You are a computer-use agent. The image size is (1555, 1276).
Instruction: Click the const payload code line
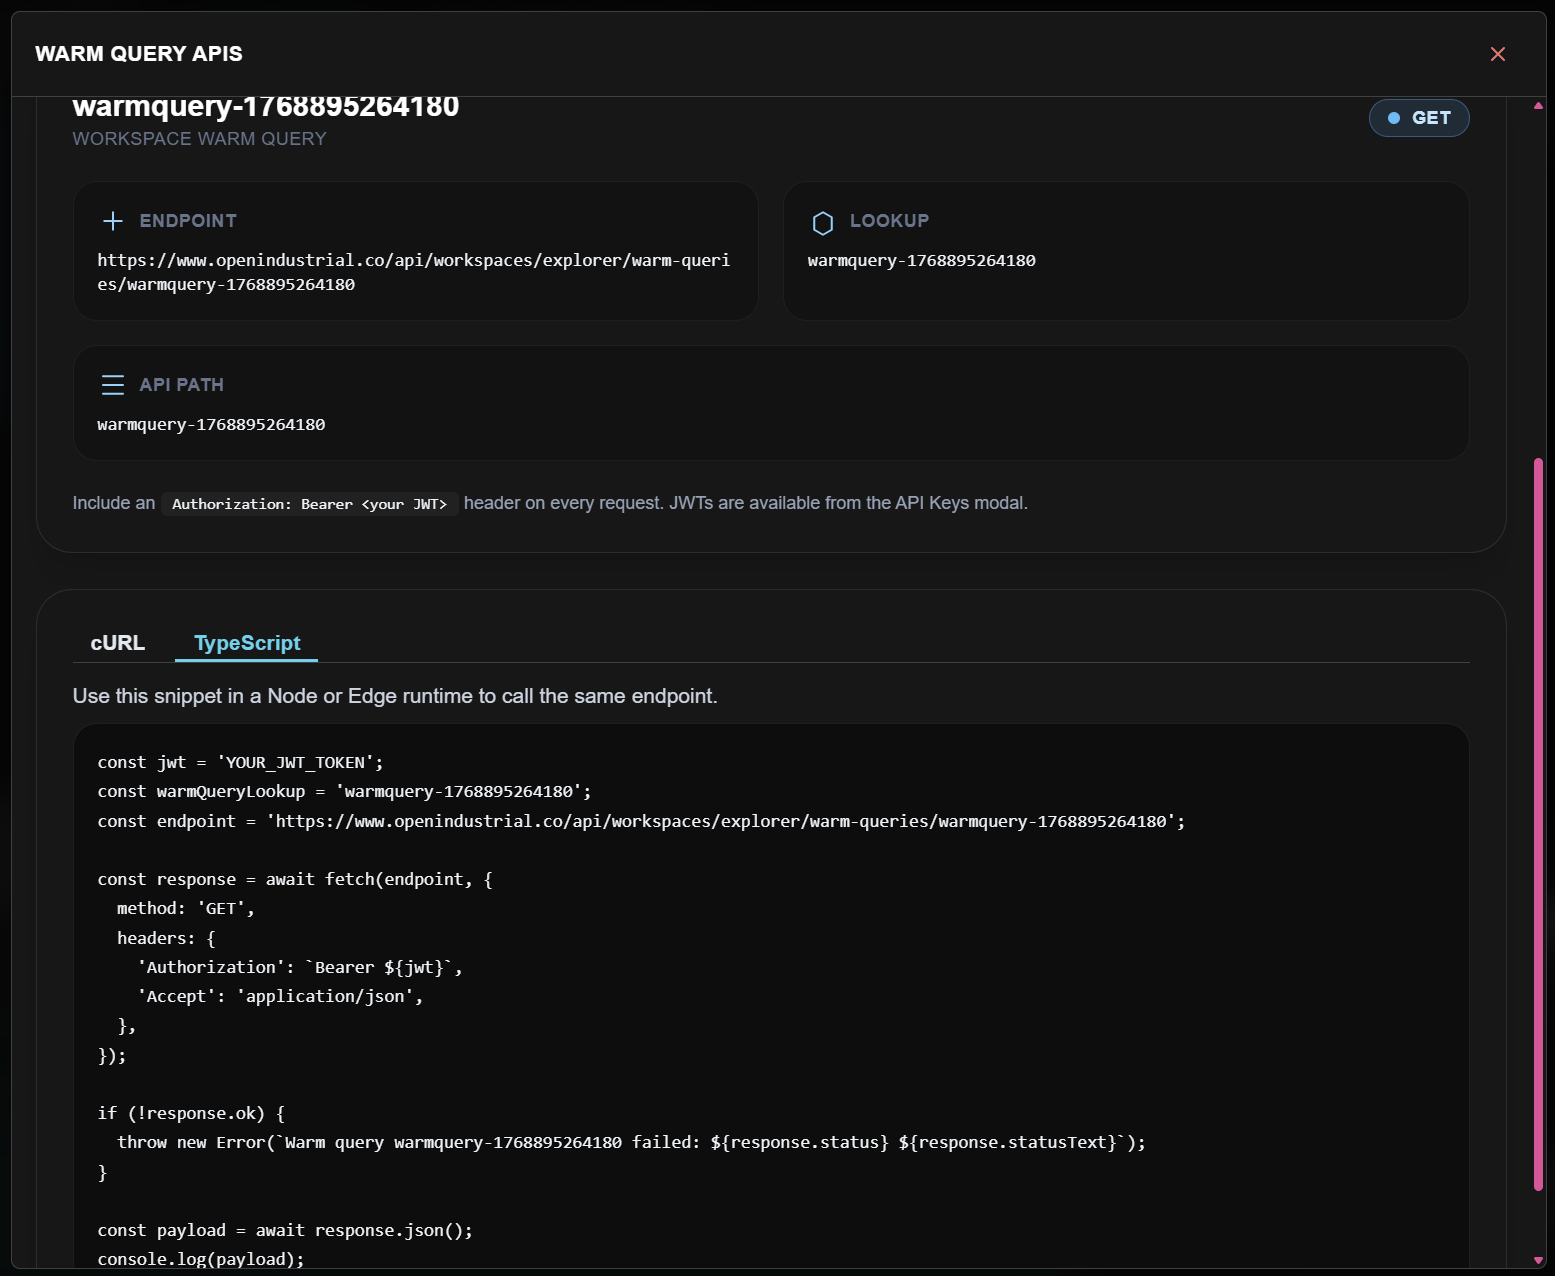point(285,1230)
